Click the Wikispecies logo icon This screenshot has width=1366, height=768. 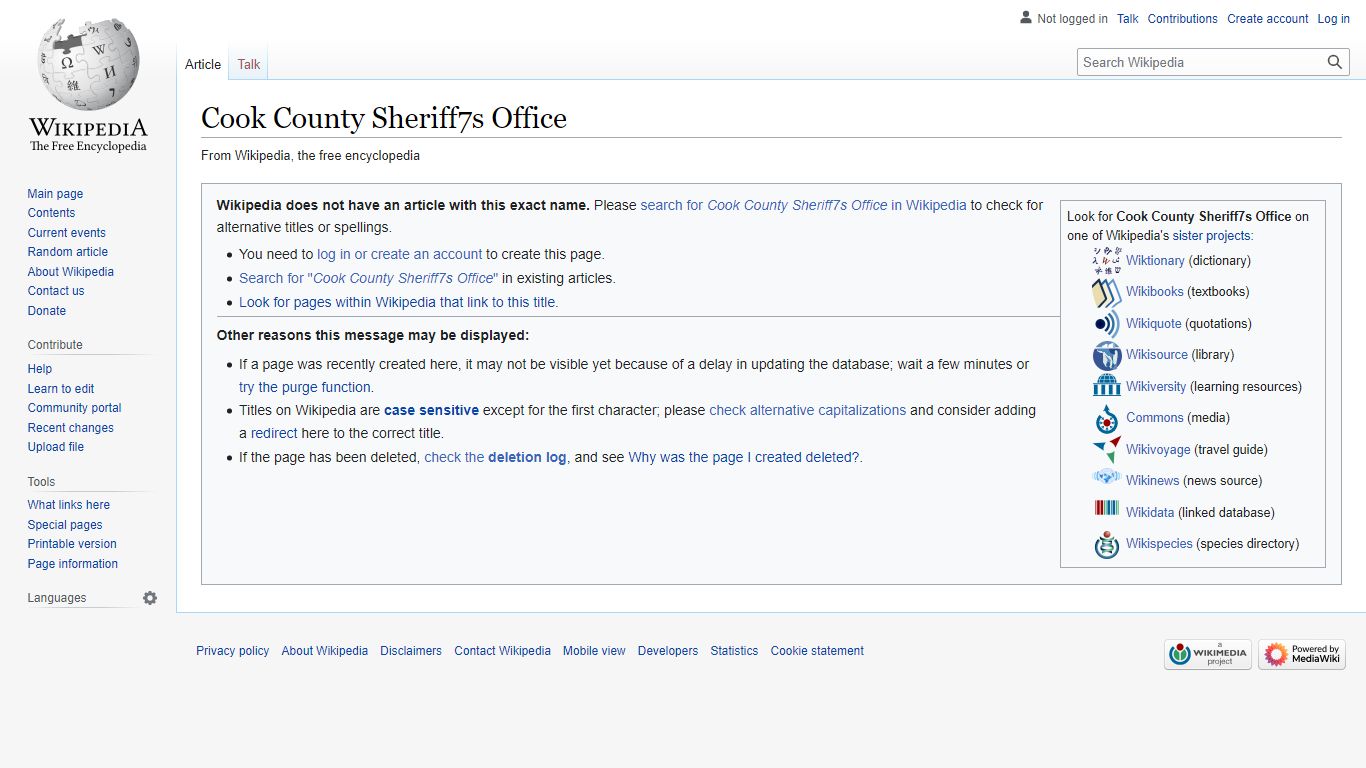click(1107, 544)
